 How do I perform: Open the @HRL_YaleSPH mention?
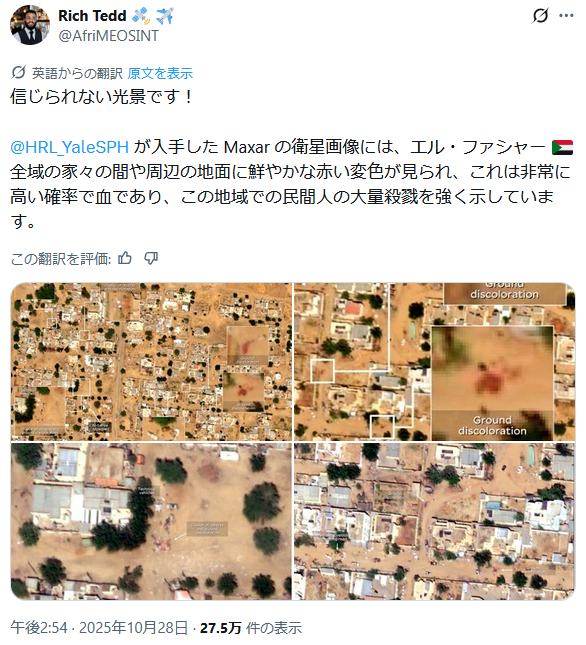[x=69, y=147]
